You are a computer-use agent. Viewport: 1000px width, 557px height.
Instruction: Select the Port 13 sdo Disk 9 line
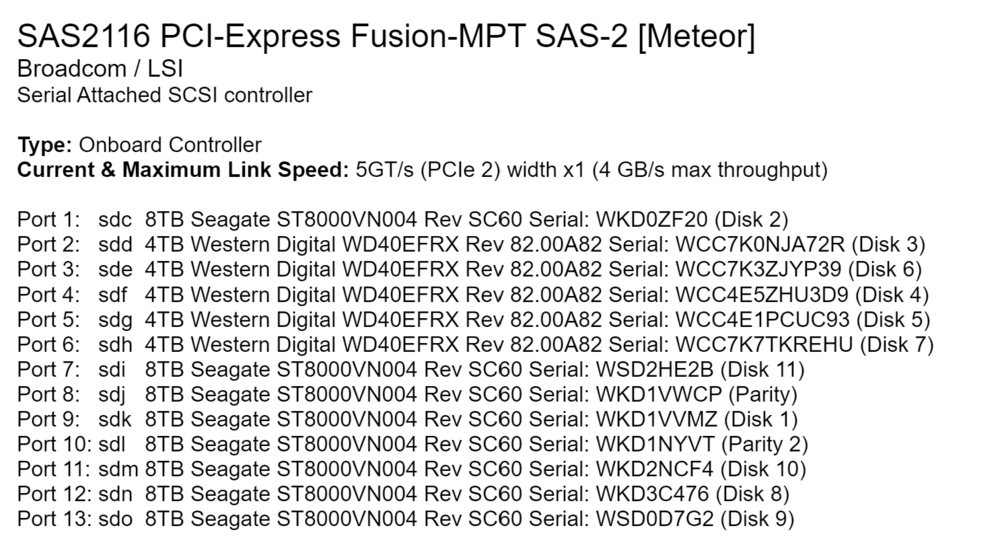[x=406, y=519]
